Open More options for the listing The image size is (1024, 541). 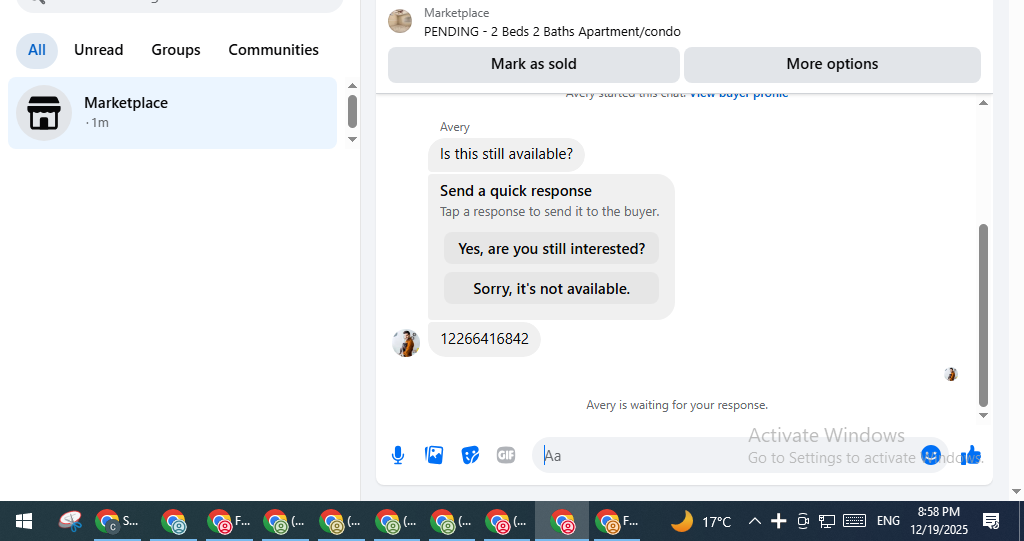pyautogui.click(x=832, y=65)
